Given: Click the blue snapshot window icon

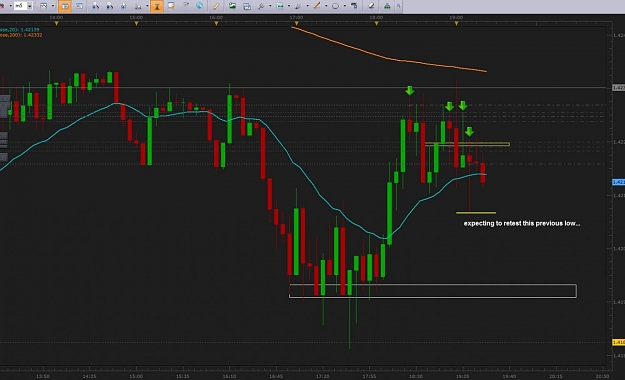Looking at the screenshot, I should [247, 6].
